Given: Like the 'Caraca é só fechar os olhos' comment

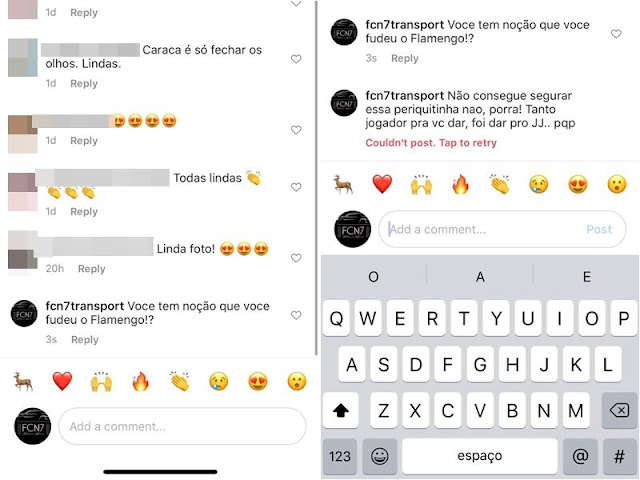Looking at the screenshot, I should 296,59.
